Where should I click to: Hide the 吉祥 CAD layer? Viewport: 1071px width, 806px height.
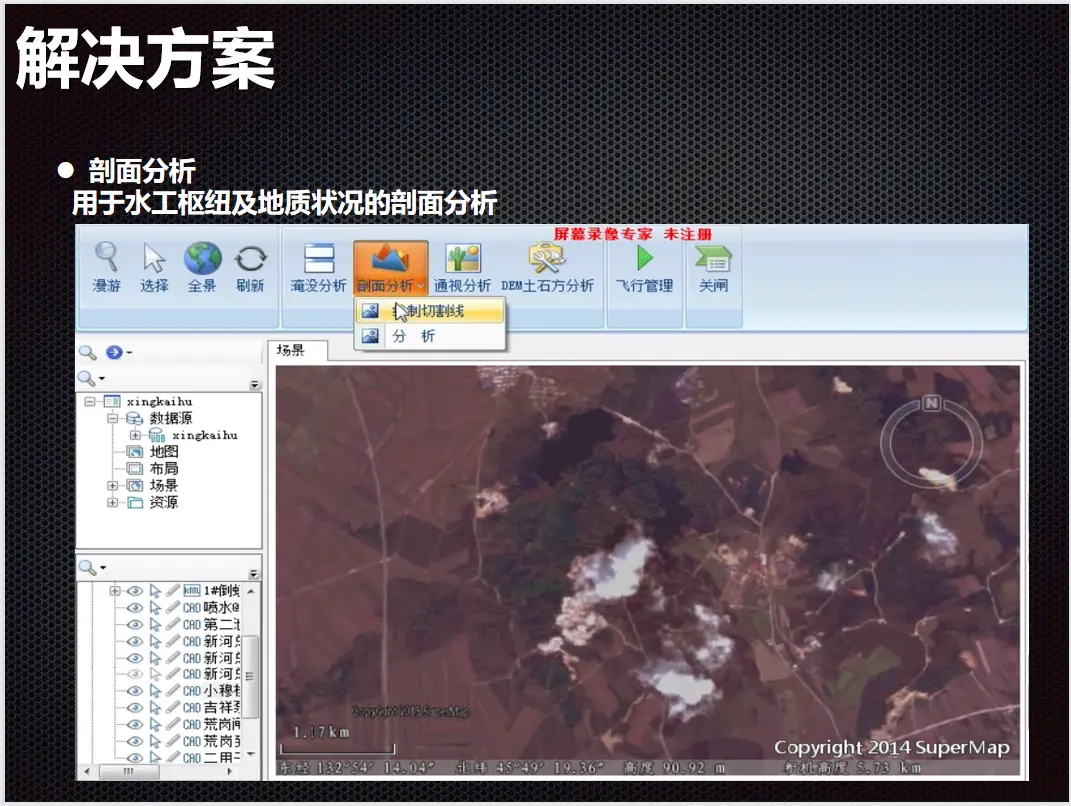pos(135,708)
